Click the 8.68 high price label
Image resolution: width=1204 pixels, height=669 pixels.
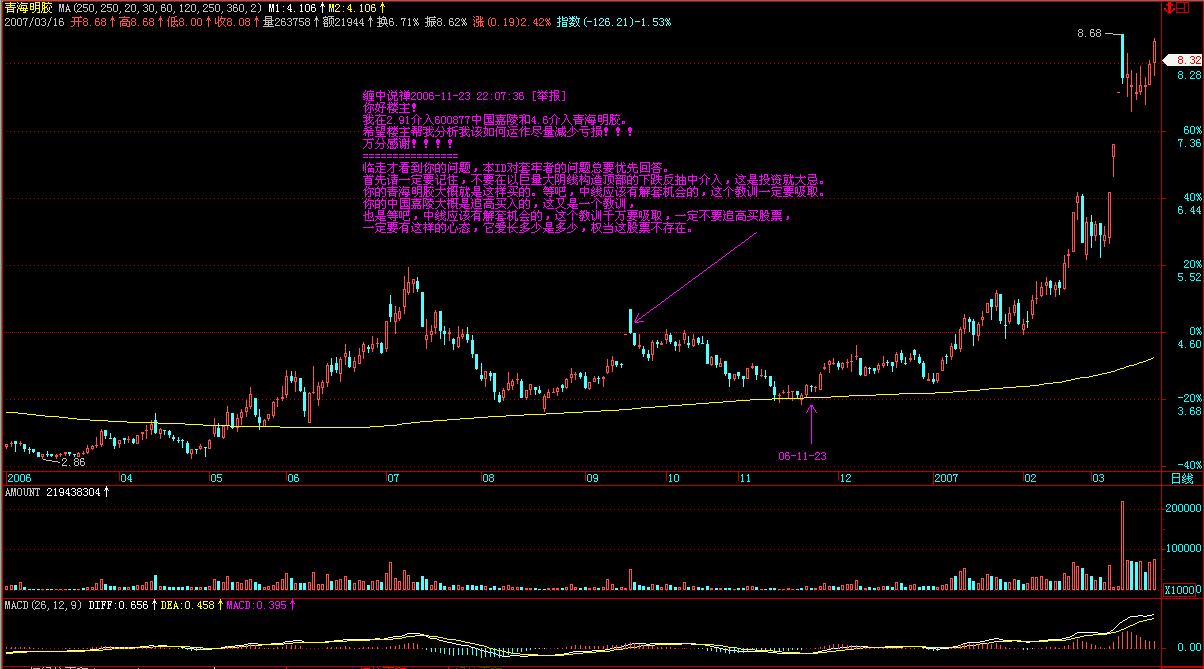pyautogui.click(x=1089, y=33)
